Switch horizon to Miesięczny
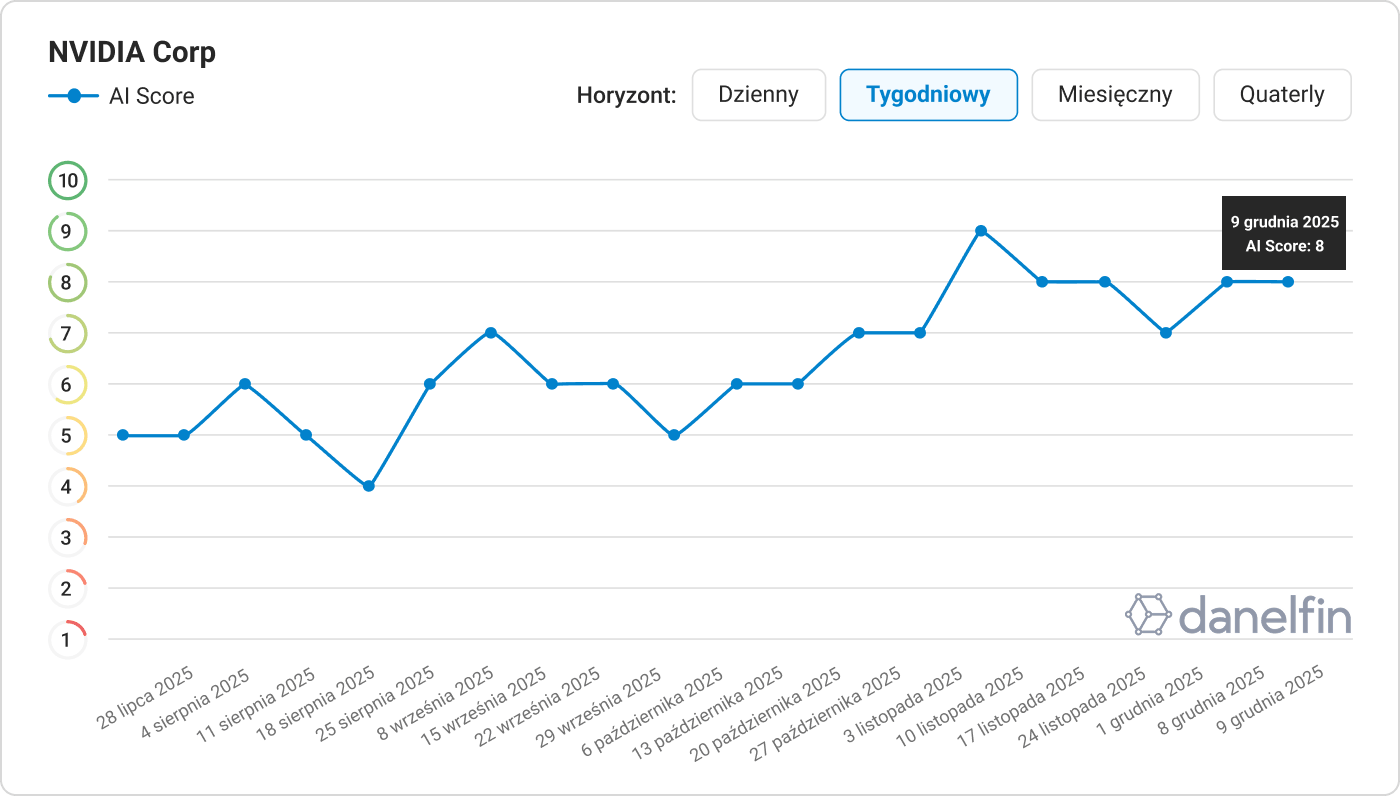This screenshot has height=796, width=1400. click(1115, 95)
